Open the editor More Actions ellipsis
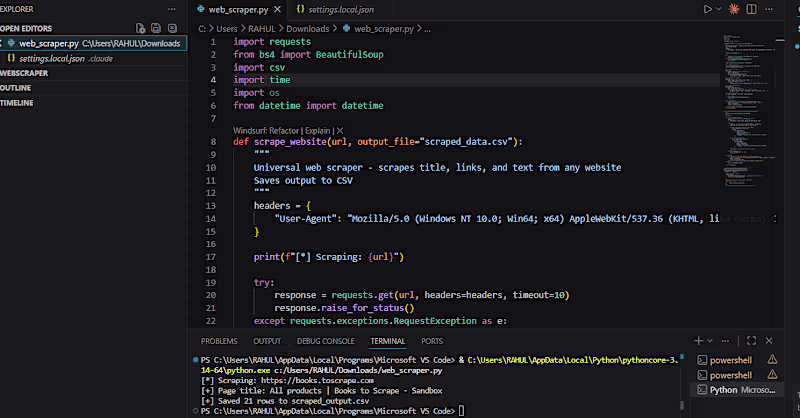 (769, 9)
